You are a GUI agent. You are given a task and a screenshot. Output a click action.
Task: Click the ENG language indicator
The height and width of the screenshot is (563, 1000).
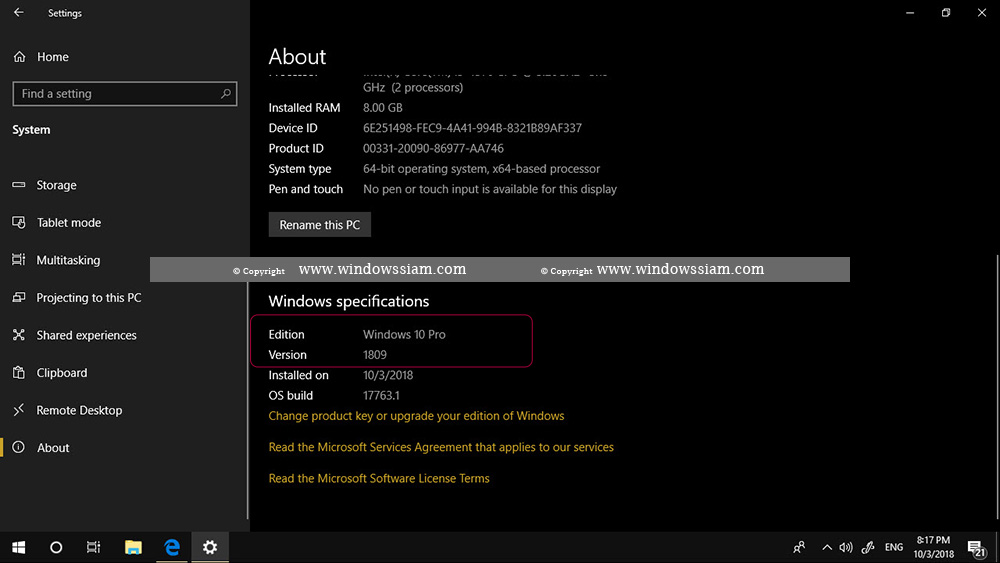pos(894,547)
